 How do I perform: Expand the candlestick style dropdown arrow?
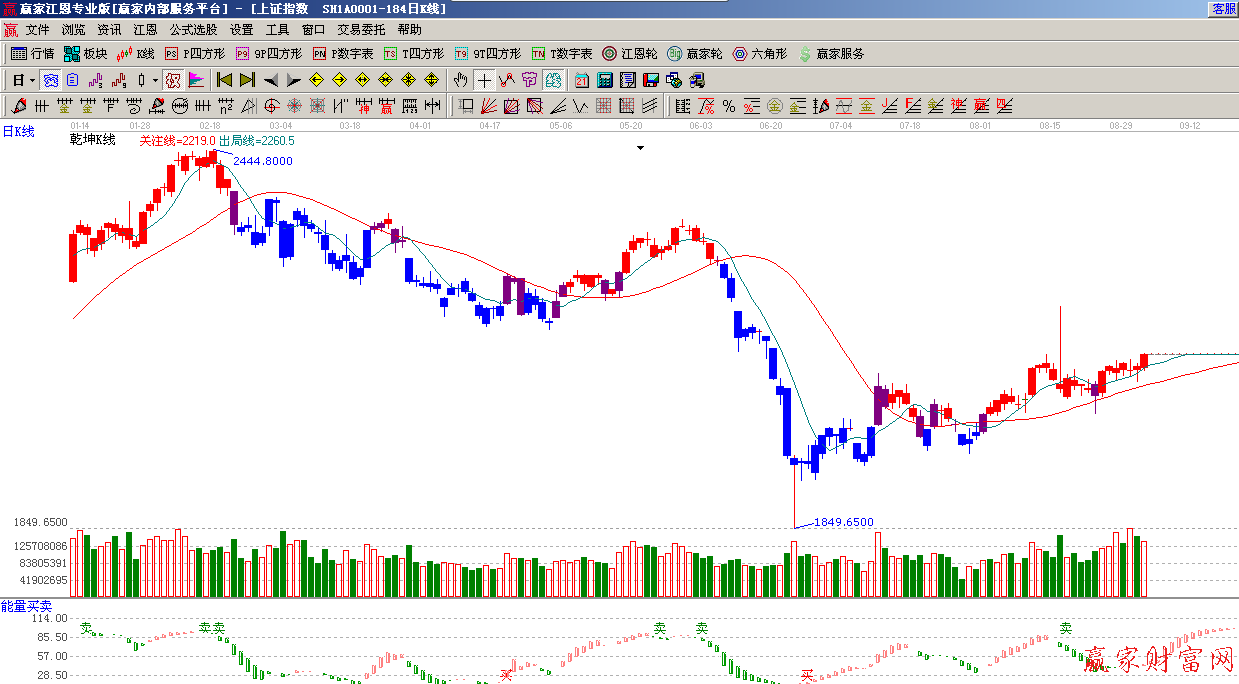155,80
